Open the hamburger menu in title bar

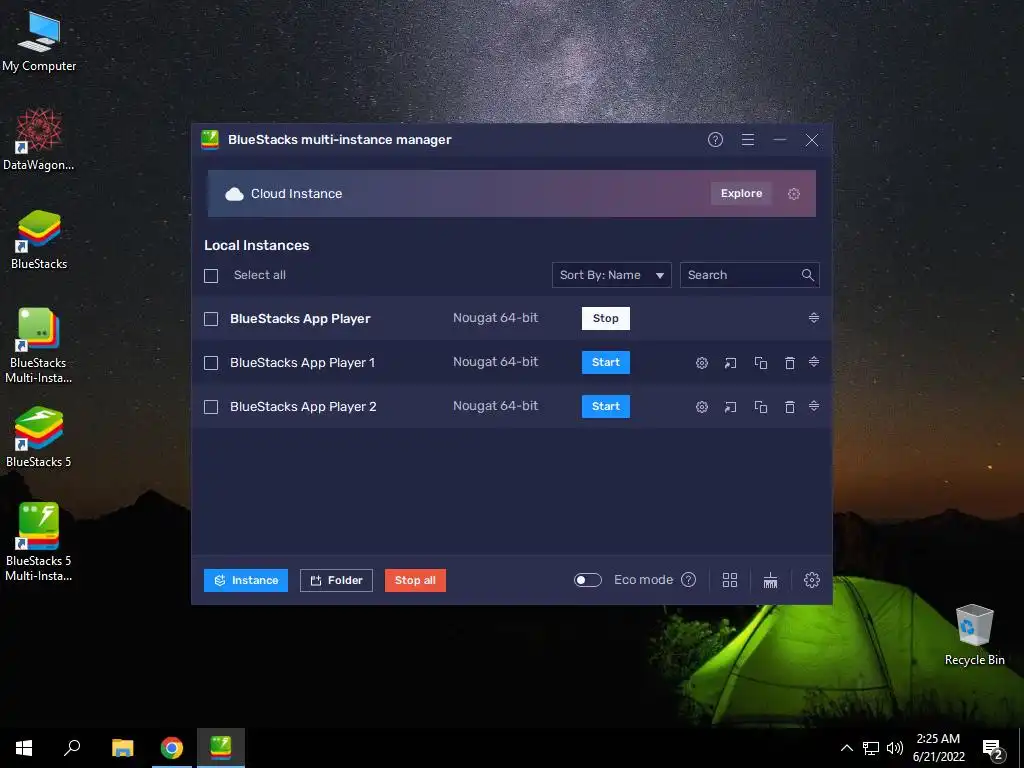coord(748,140)
